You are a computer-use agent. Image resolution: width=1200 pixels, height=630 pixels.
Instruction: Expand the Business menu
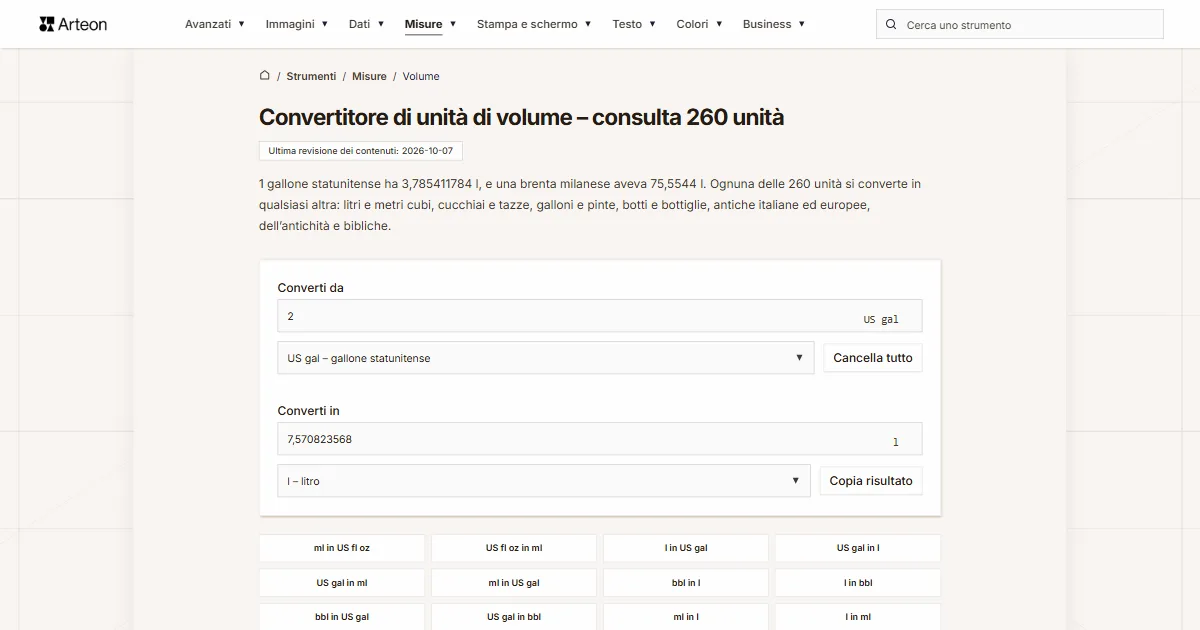[774, 24]
